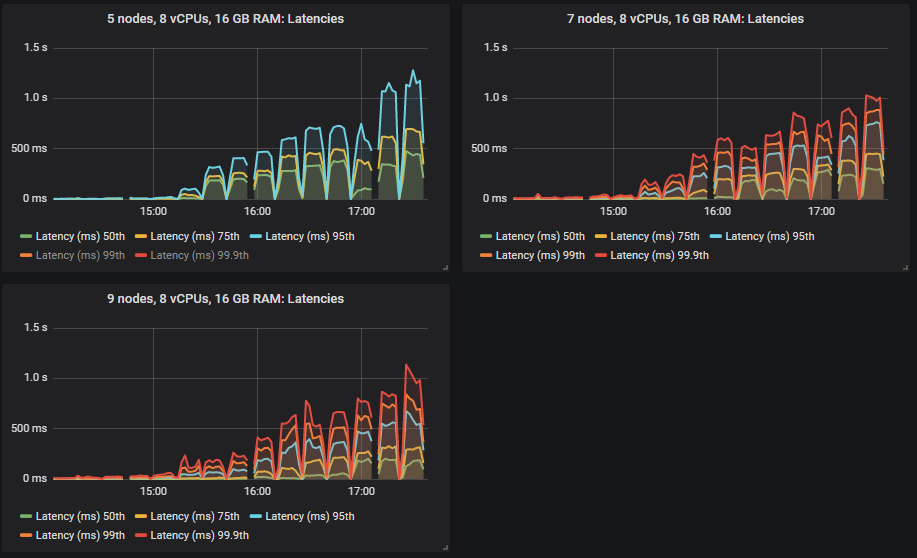
Task: Hide the 99th latency series in 9 nodes legend
Action: (80, 535)
